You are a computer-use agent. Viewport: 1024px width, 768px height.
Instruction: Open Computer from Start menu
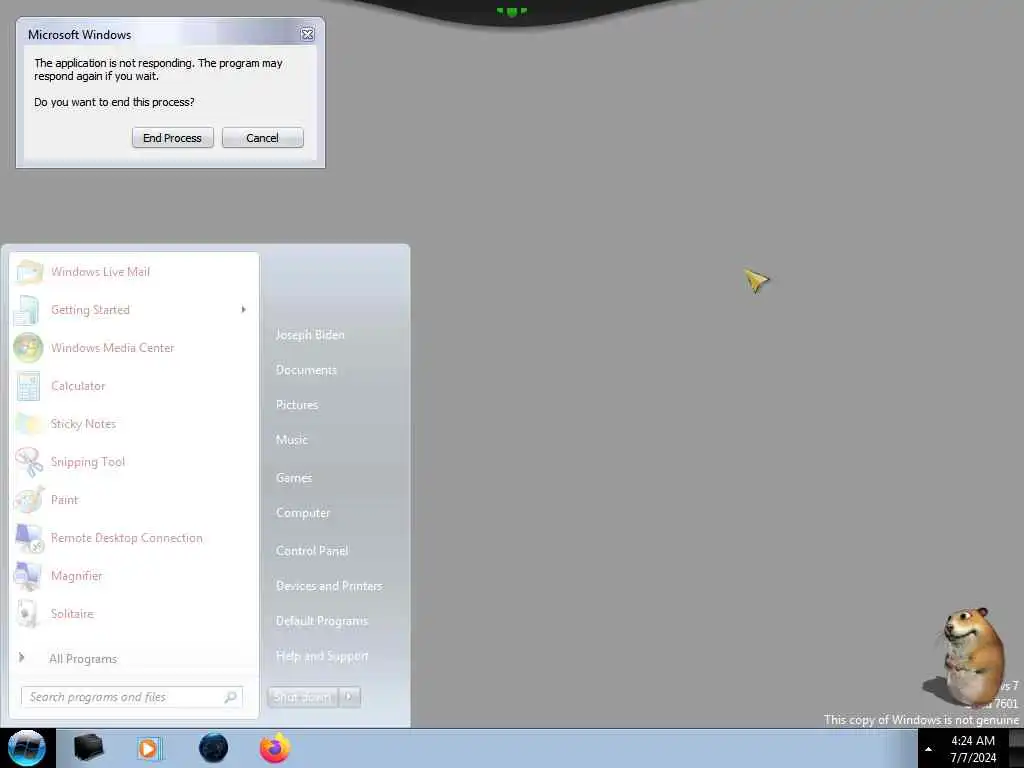[x=303, y=513]
